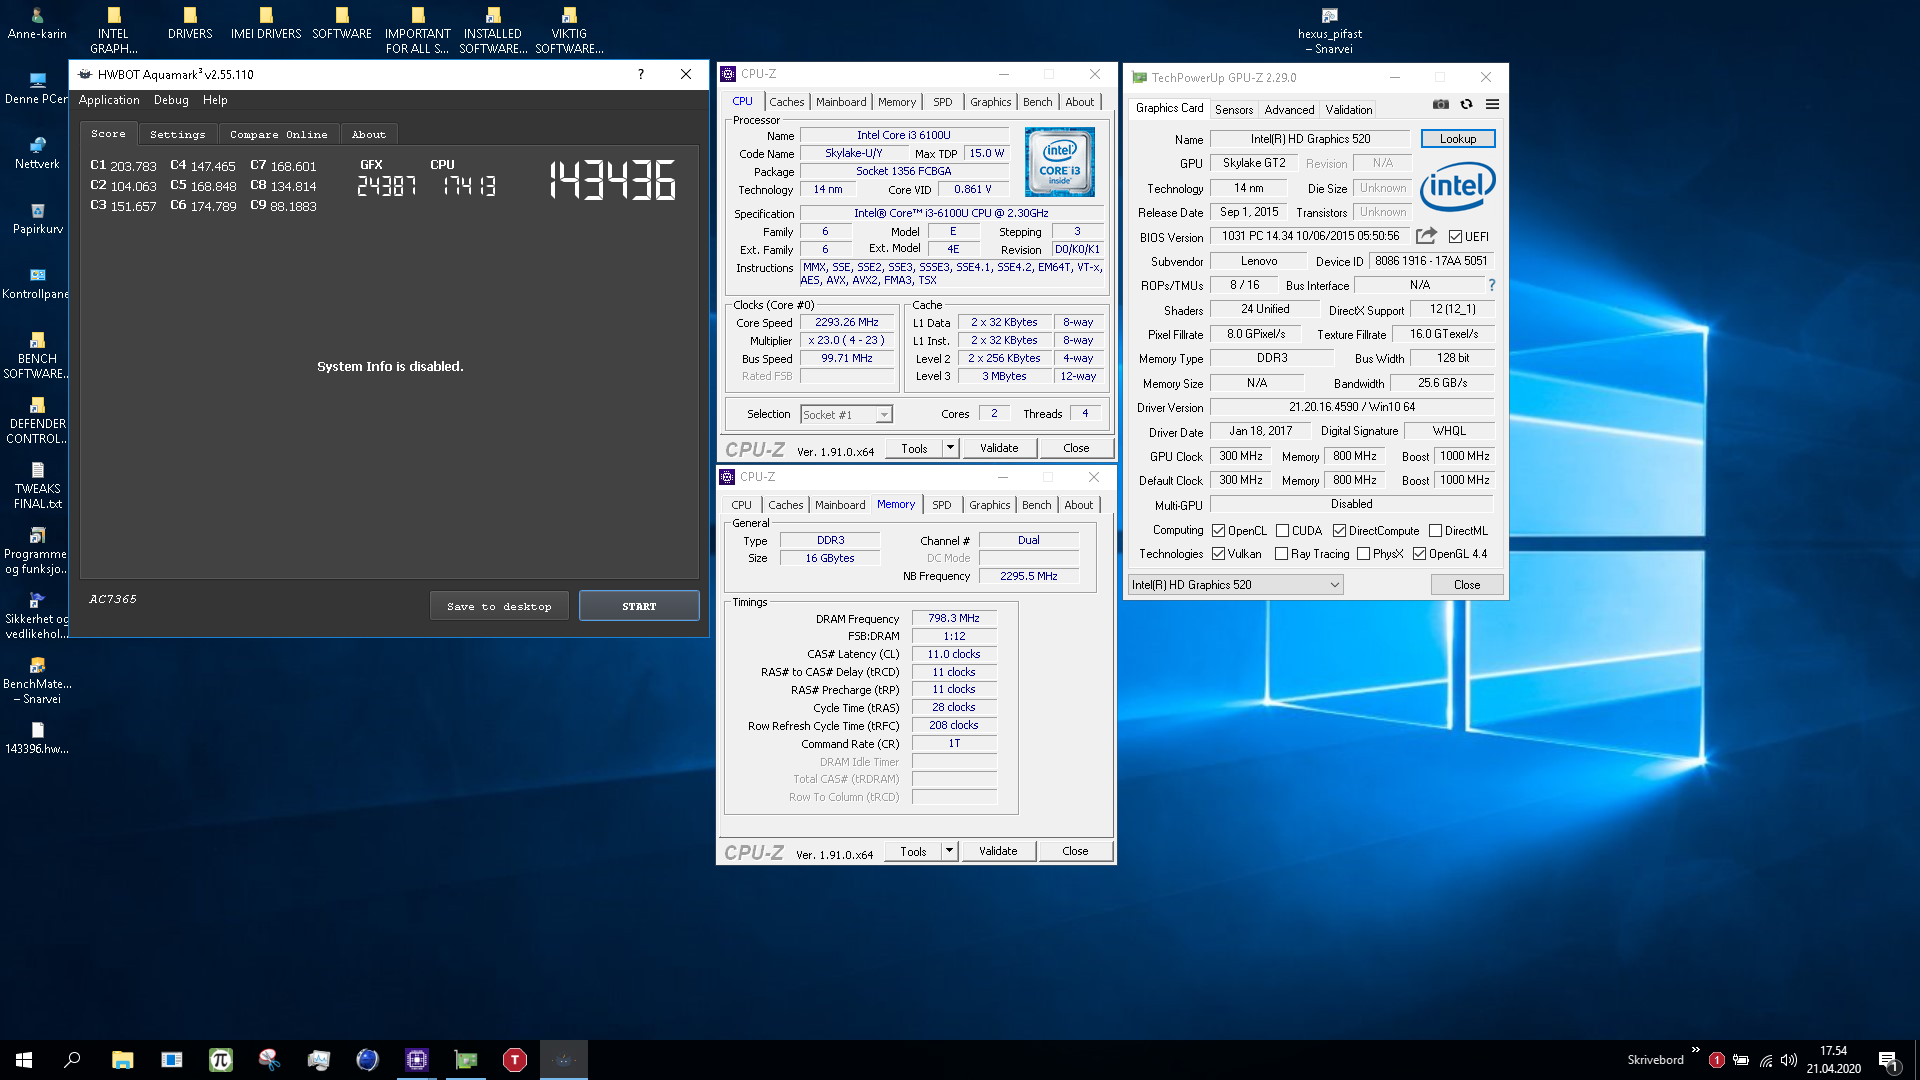Click the network Wi-Fi tray icon
This screenshot has width=1920, height=1080.
tap(1766, 1060)
